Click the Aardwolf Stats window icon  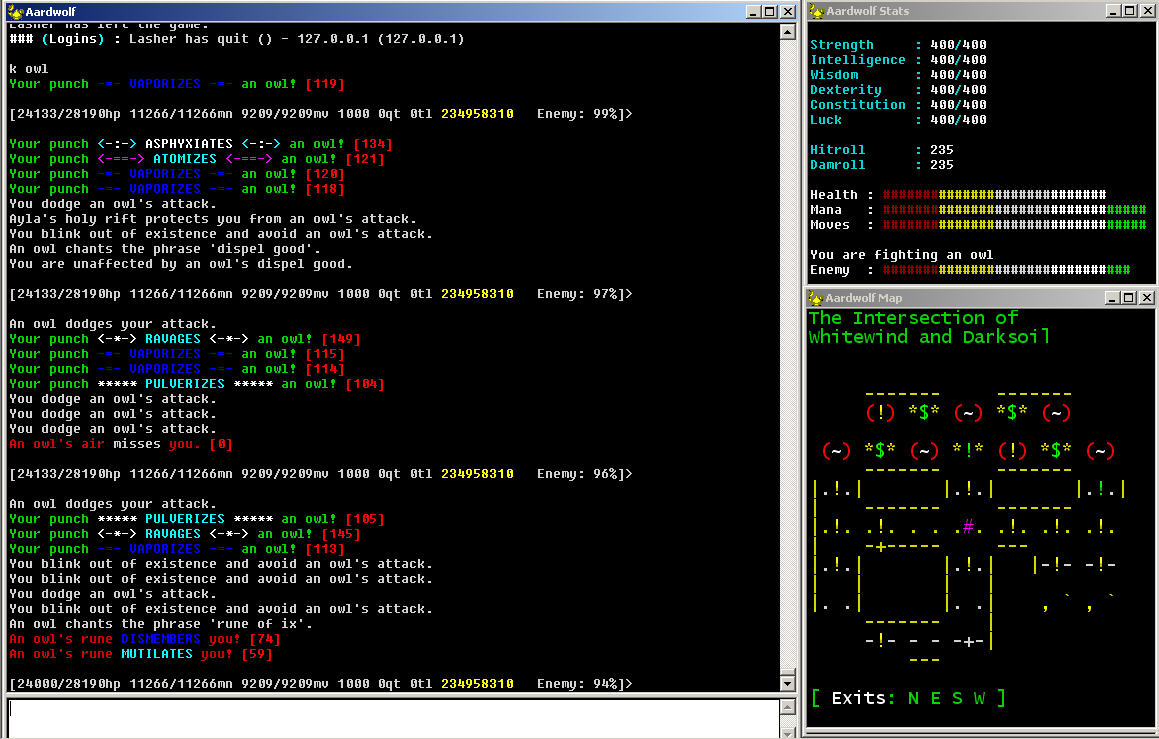pos(816,11)
